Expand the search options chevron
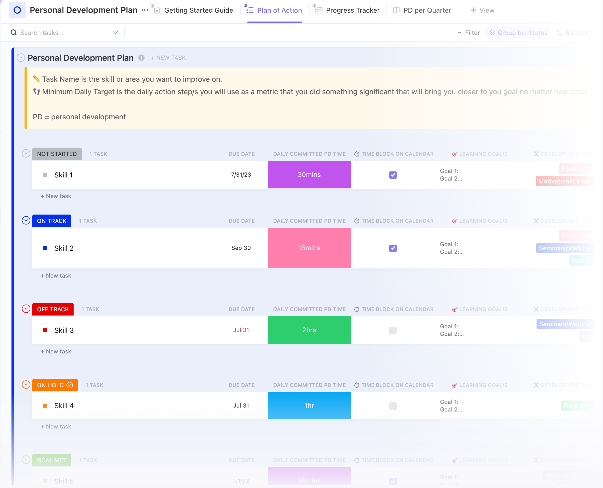 (115, 33)
